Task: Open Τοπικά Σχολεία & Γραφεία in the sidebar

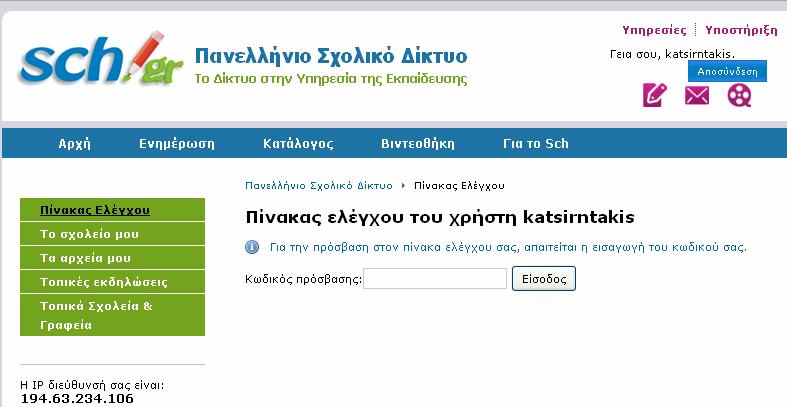Action: pyautogui.click(x=112, y=315)
